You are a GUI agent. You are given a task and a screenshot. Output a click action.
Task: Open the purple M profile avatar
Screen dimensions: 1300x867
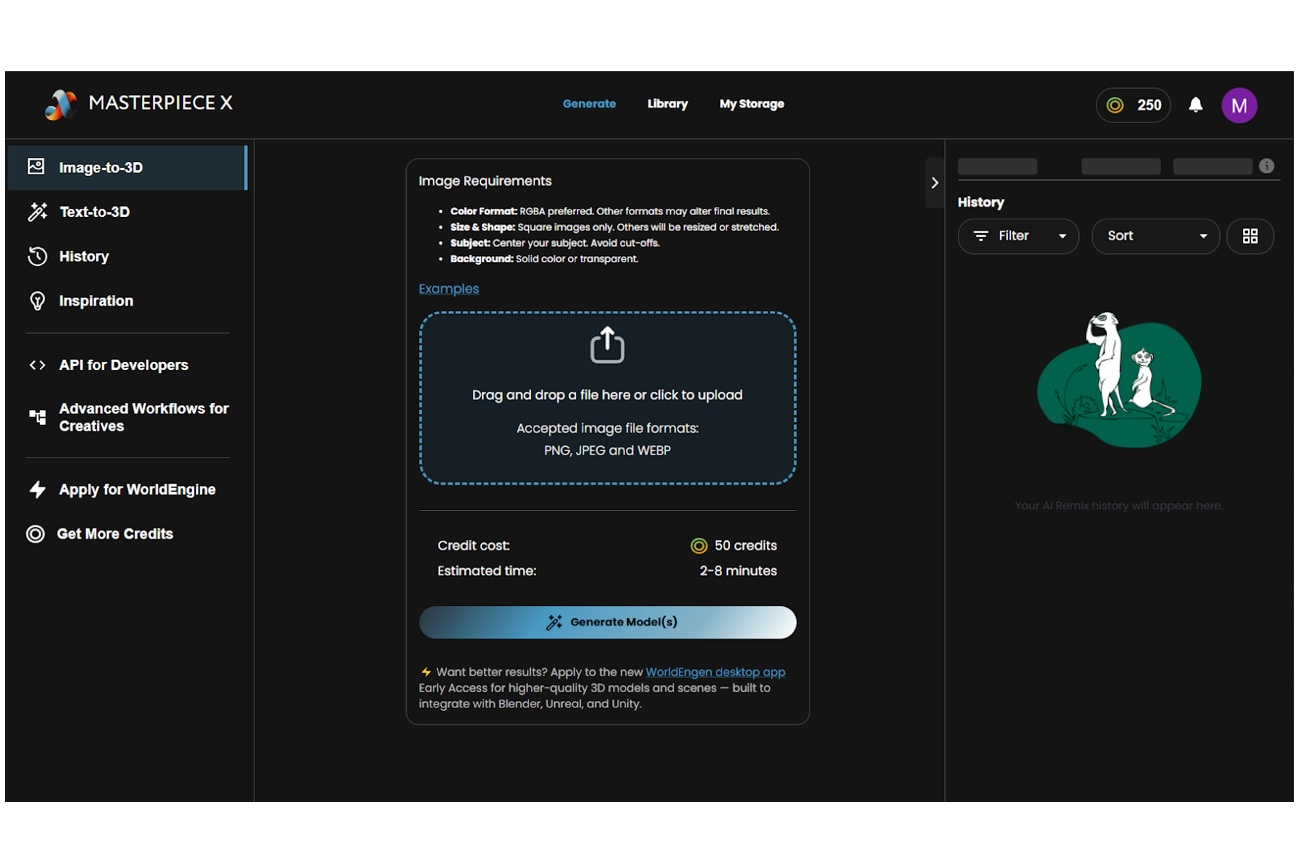1239,105
